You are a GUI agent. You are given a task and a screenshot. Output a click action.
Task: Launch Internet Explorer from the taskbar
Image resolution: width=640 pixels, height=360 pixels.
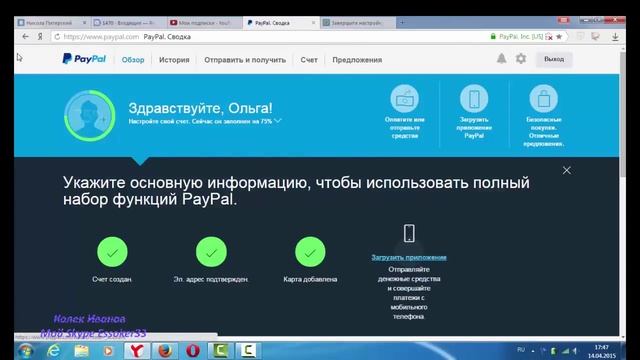(53, 351)
